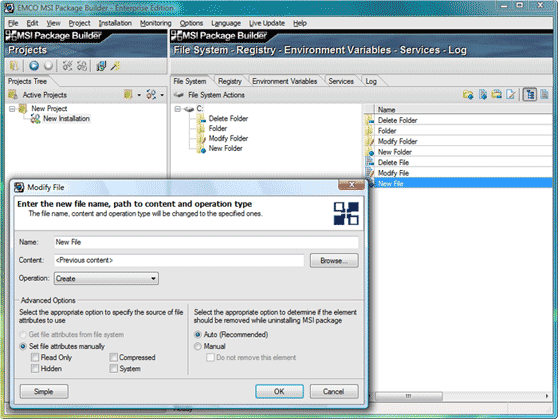This screenshot has width=558, height=419.
Task: Enable the Hidden checkbox
Action: [35, 368]
